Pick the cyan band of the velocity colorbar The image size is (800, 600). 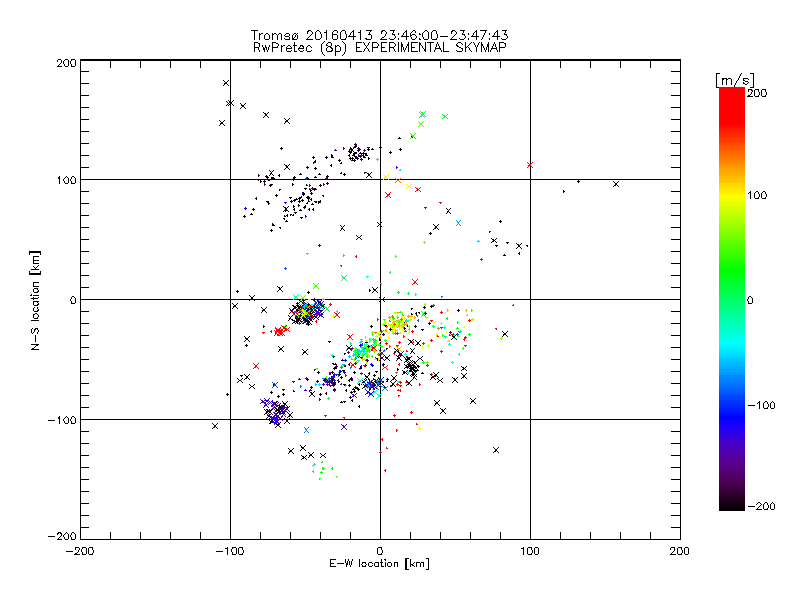click(732, 343)
